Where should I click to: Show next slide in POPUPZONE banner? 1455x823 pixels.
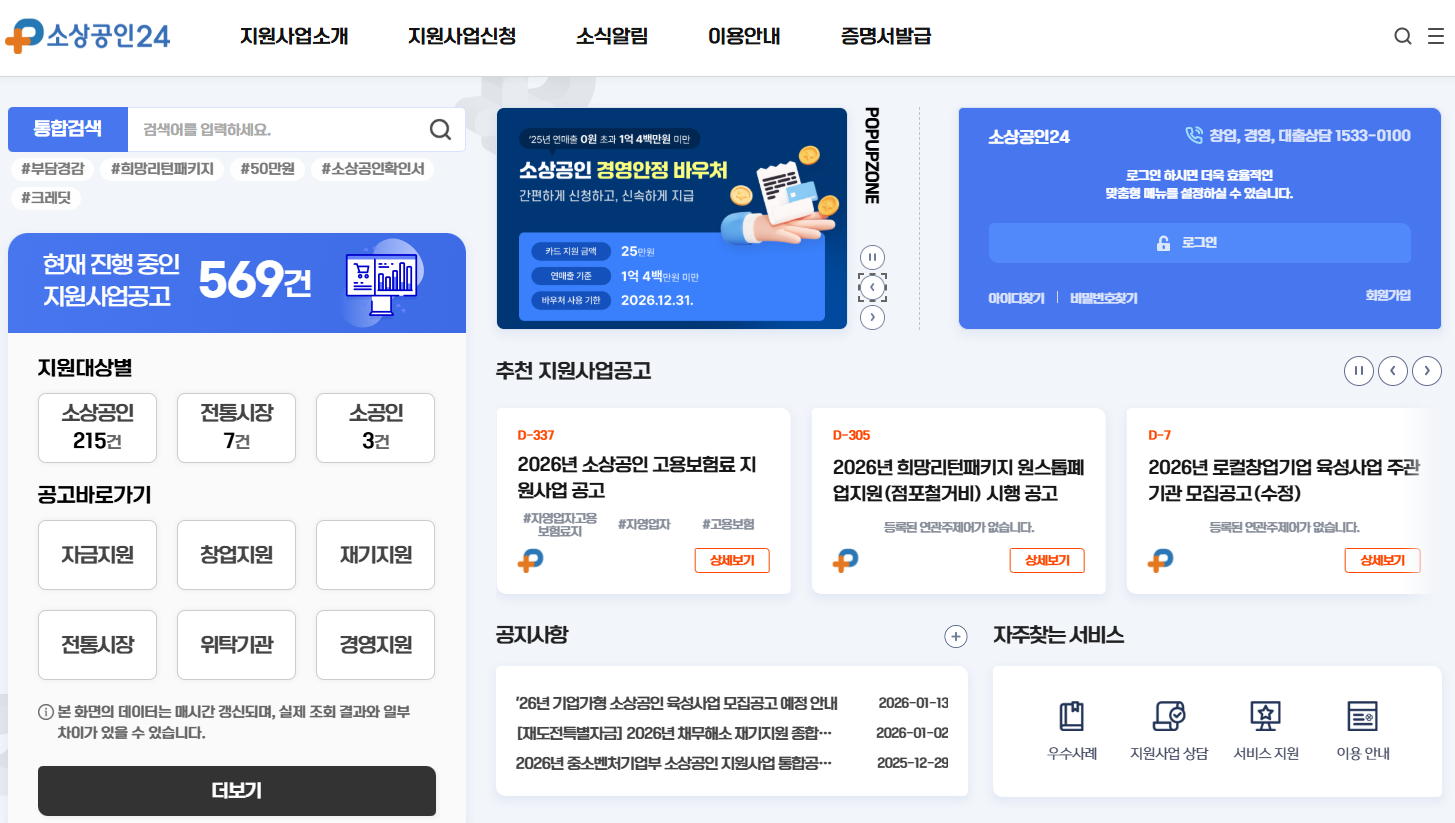coord(871,317)
